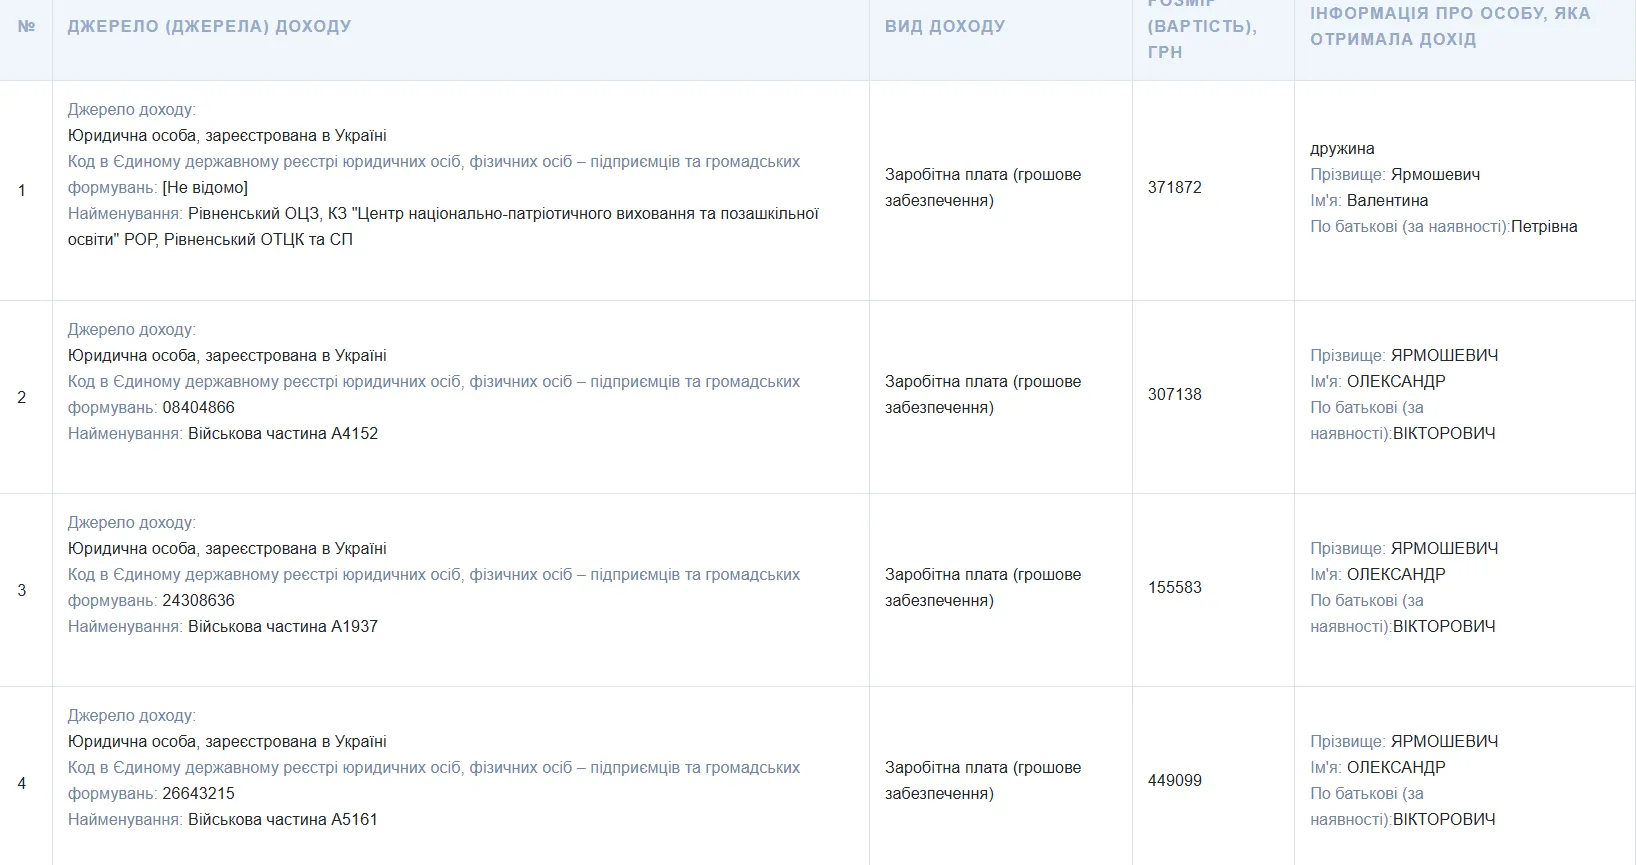
Task: Select the "Рівненський ОЦЗ" organization name text
Action: 253,213
